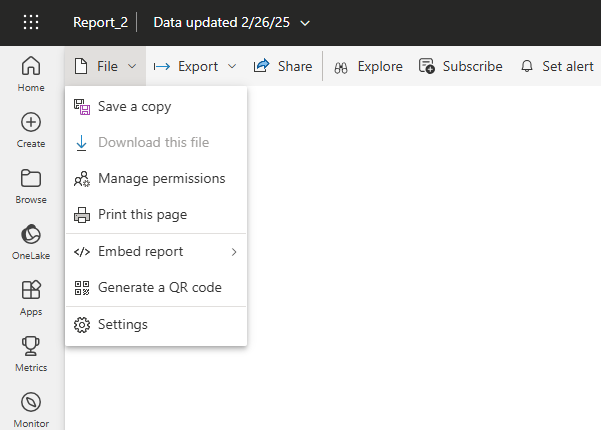601x430 pixels.
Task: Click the Create plus icon
Action: coord(31,129)
